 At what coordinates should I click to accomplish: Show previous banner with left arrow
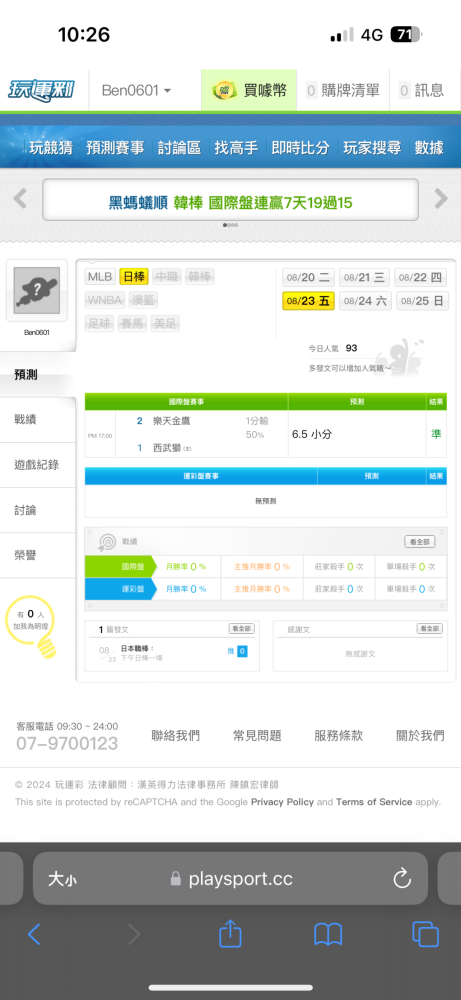click(20, 199)
